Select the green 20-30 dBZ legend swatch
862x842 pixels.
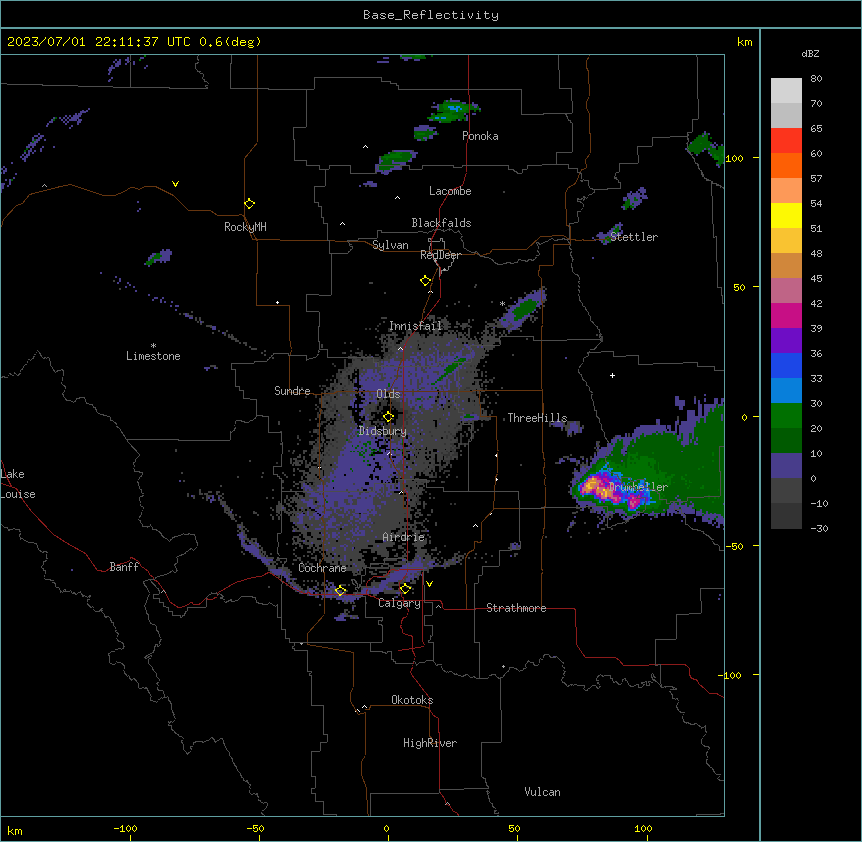click(x=786, y=416)
